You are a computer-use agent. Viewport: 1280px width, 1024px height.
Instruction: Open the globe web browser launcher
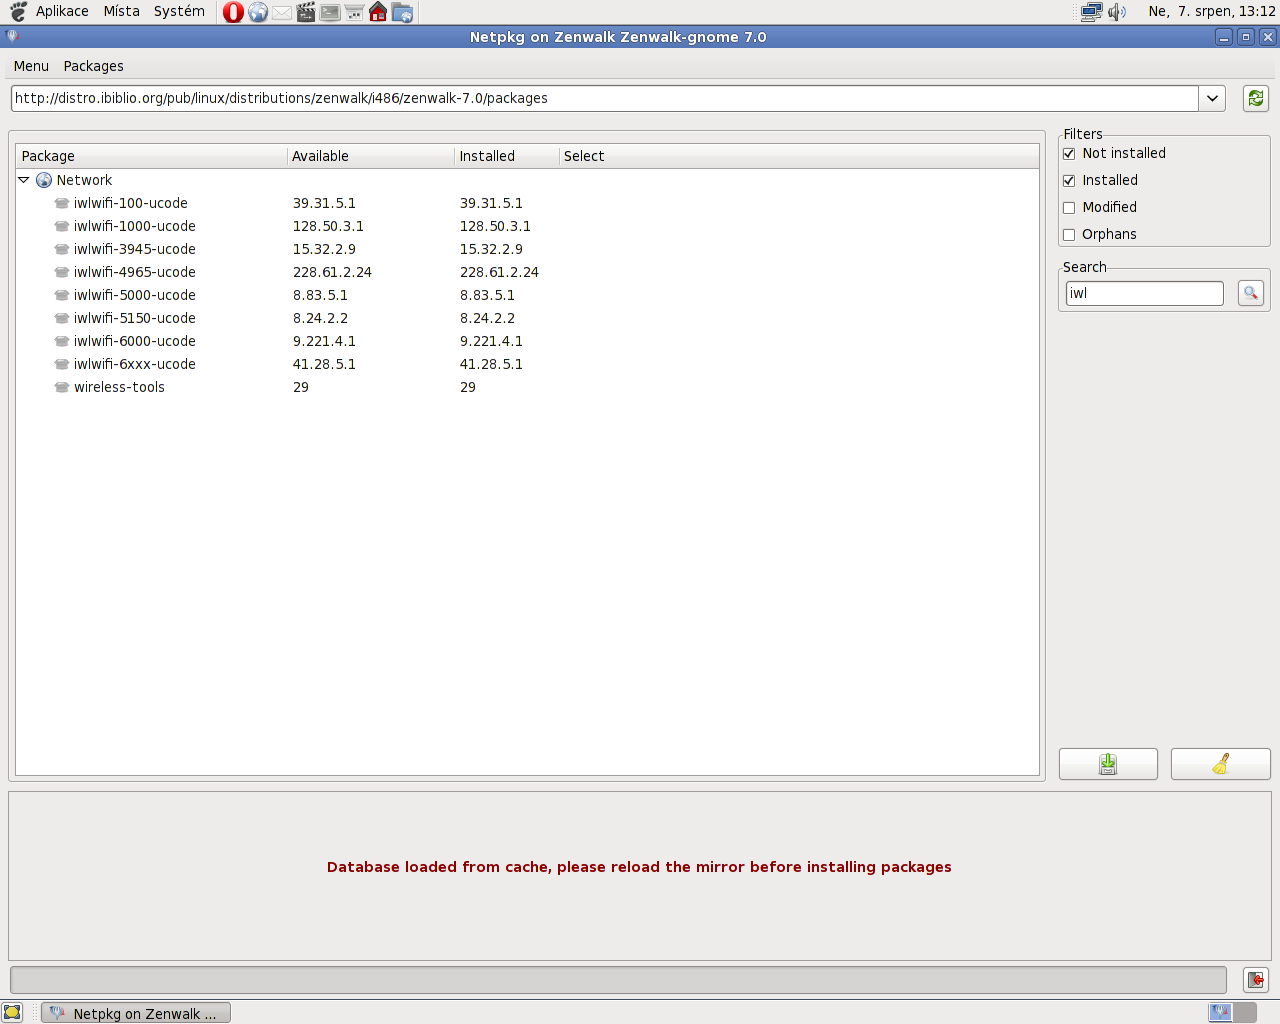(258, 12)
